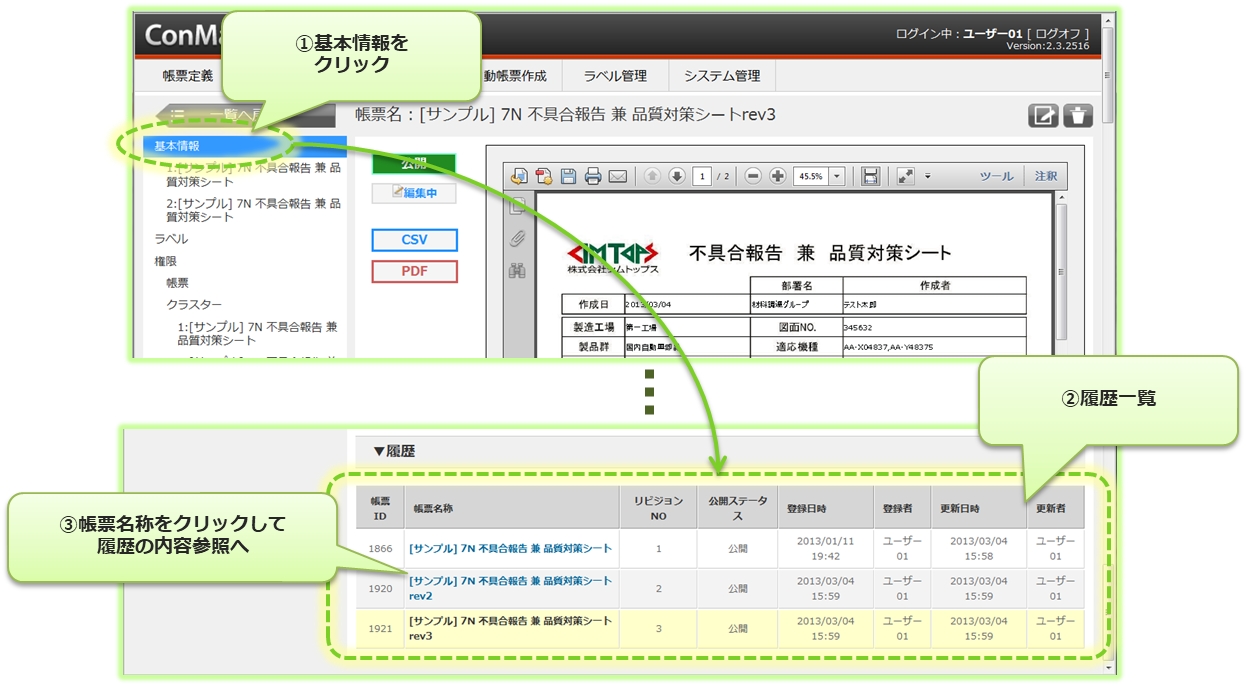The image size is (1246, 686).
Task: Open the ラベル管理 tab
Action: pos(615,76)
